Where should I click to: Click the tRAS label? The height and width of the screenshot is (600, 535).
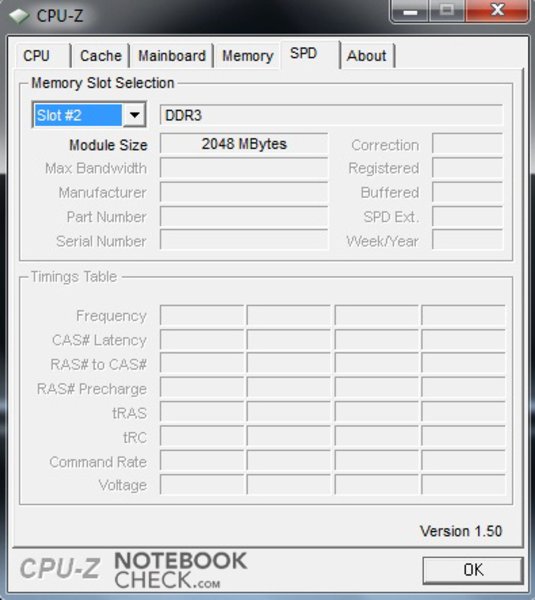(130, 413)
